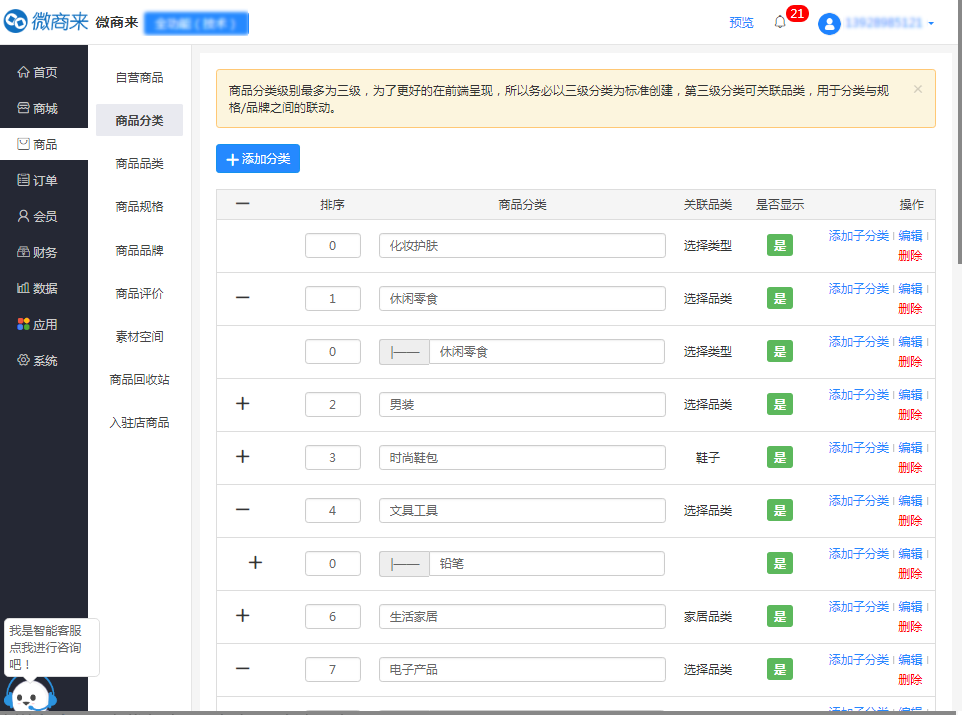Collapse the 文具工具 category row
This screenshot has height=715, width=962.
[242, 510]
